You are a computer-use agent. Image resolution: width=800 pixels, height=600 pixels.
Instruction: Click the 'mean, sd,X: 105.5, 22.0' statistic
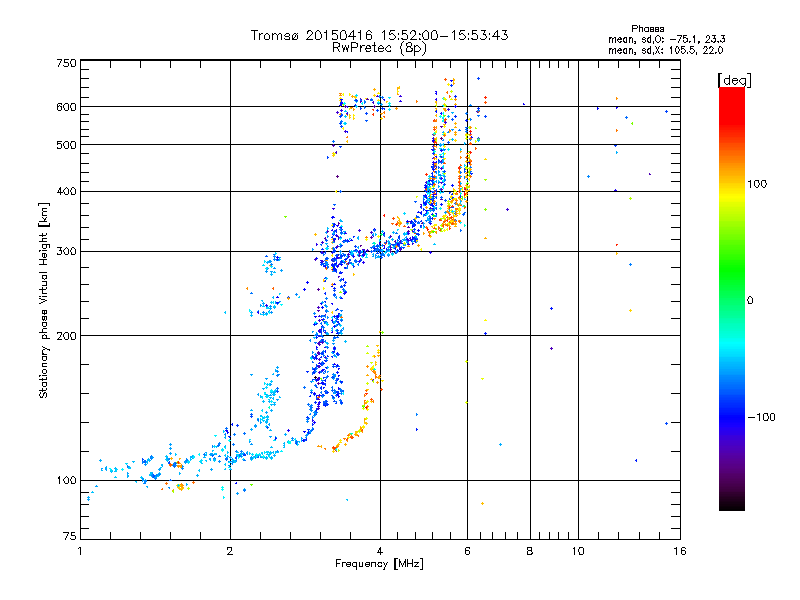pos(665,50)
